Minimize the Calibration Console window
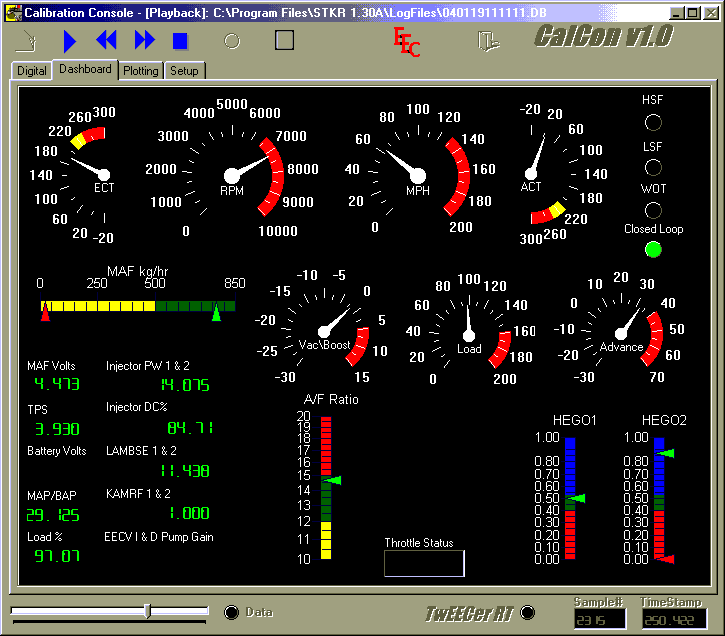This screenshot has height=636, width=725. tap(676, 13)
